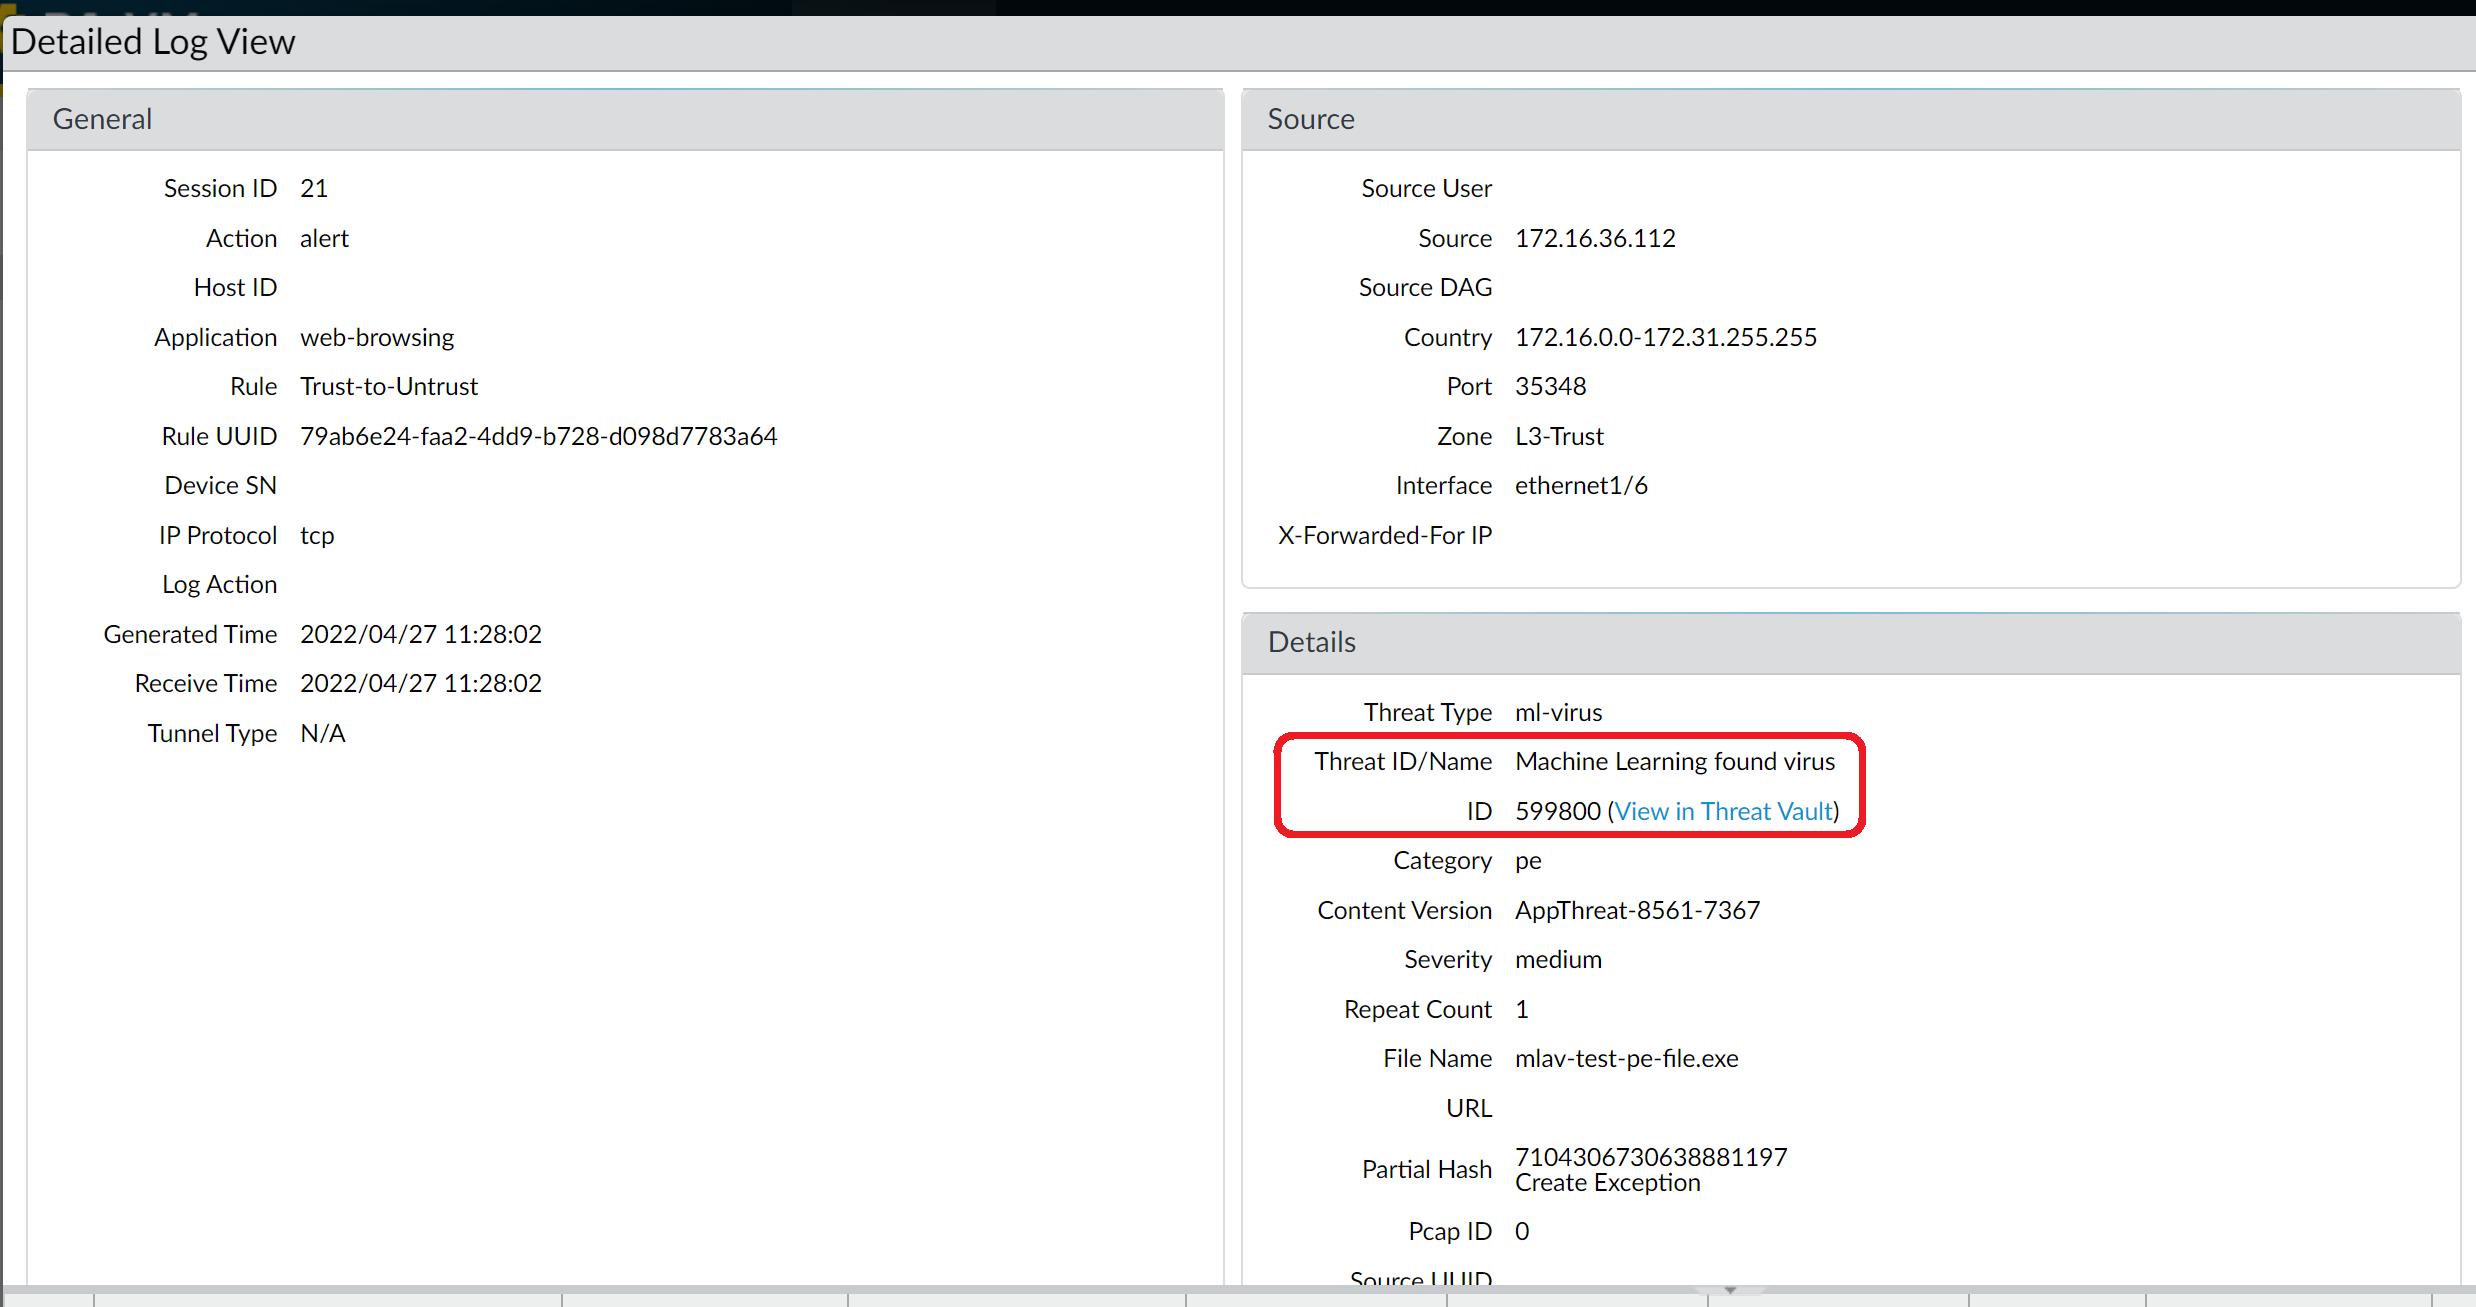Click Create Exception under Partial Hash

pyautogui.click(x=1607, y=1183)
